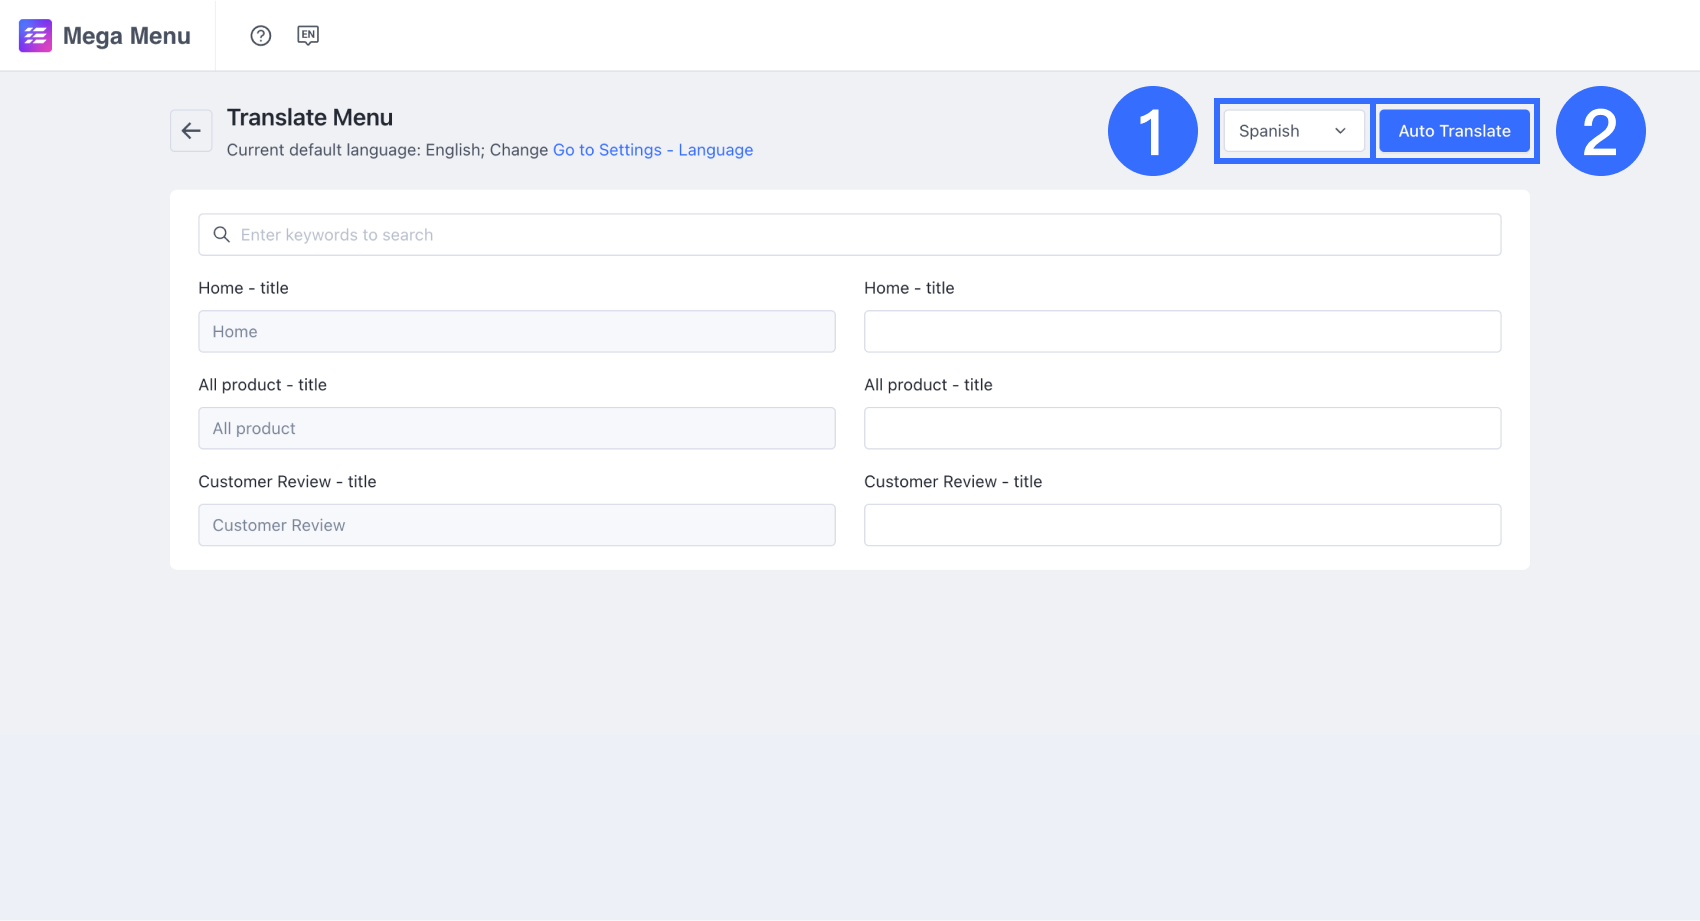Click the chevron inside the language selector
This screenshot has width=1700, height=921.
coord(1340,130)
